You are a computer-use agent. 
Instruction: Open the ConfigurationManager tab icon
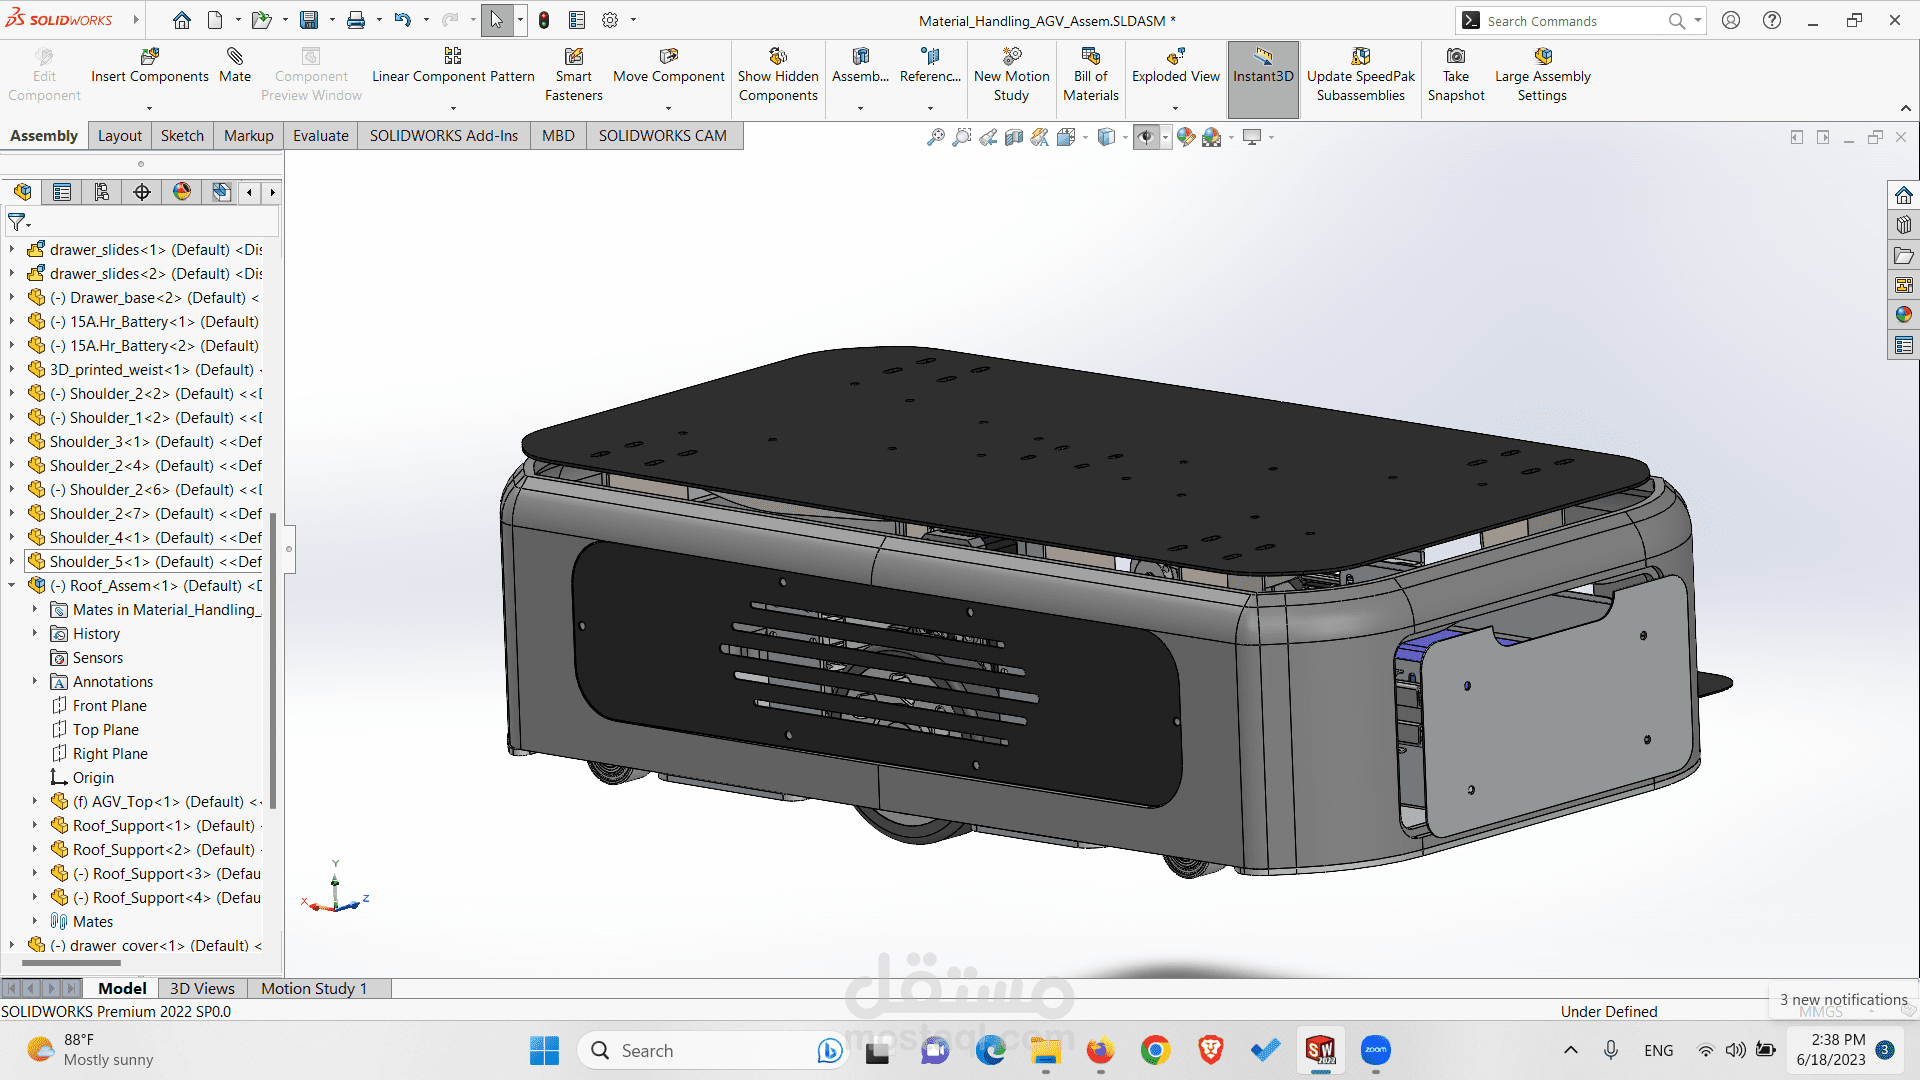[x=102, y=192]
